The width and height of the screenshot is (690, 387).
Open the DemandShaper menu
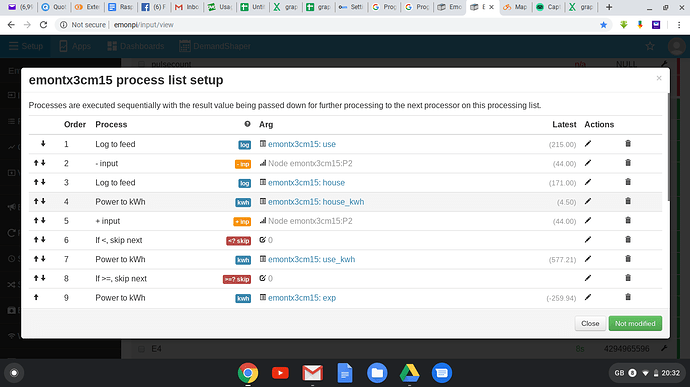[215, 46]
